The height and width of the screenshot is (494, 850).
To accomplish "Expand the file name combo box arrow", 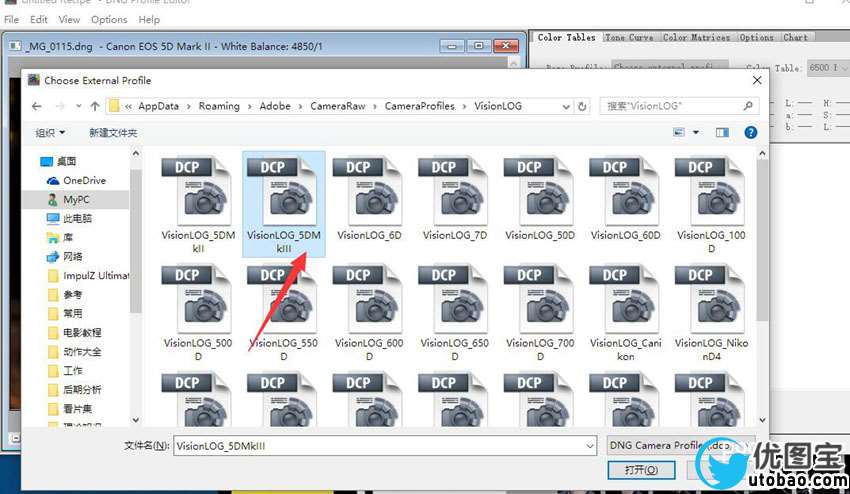I will pyautogui.click(x=590, y=446).
